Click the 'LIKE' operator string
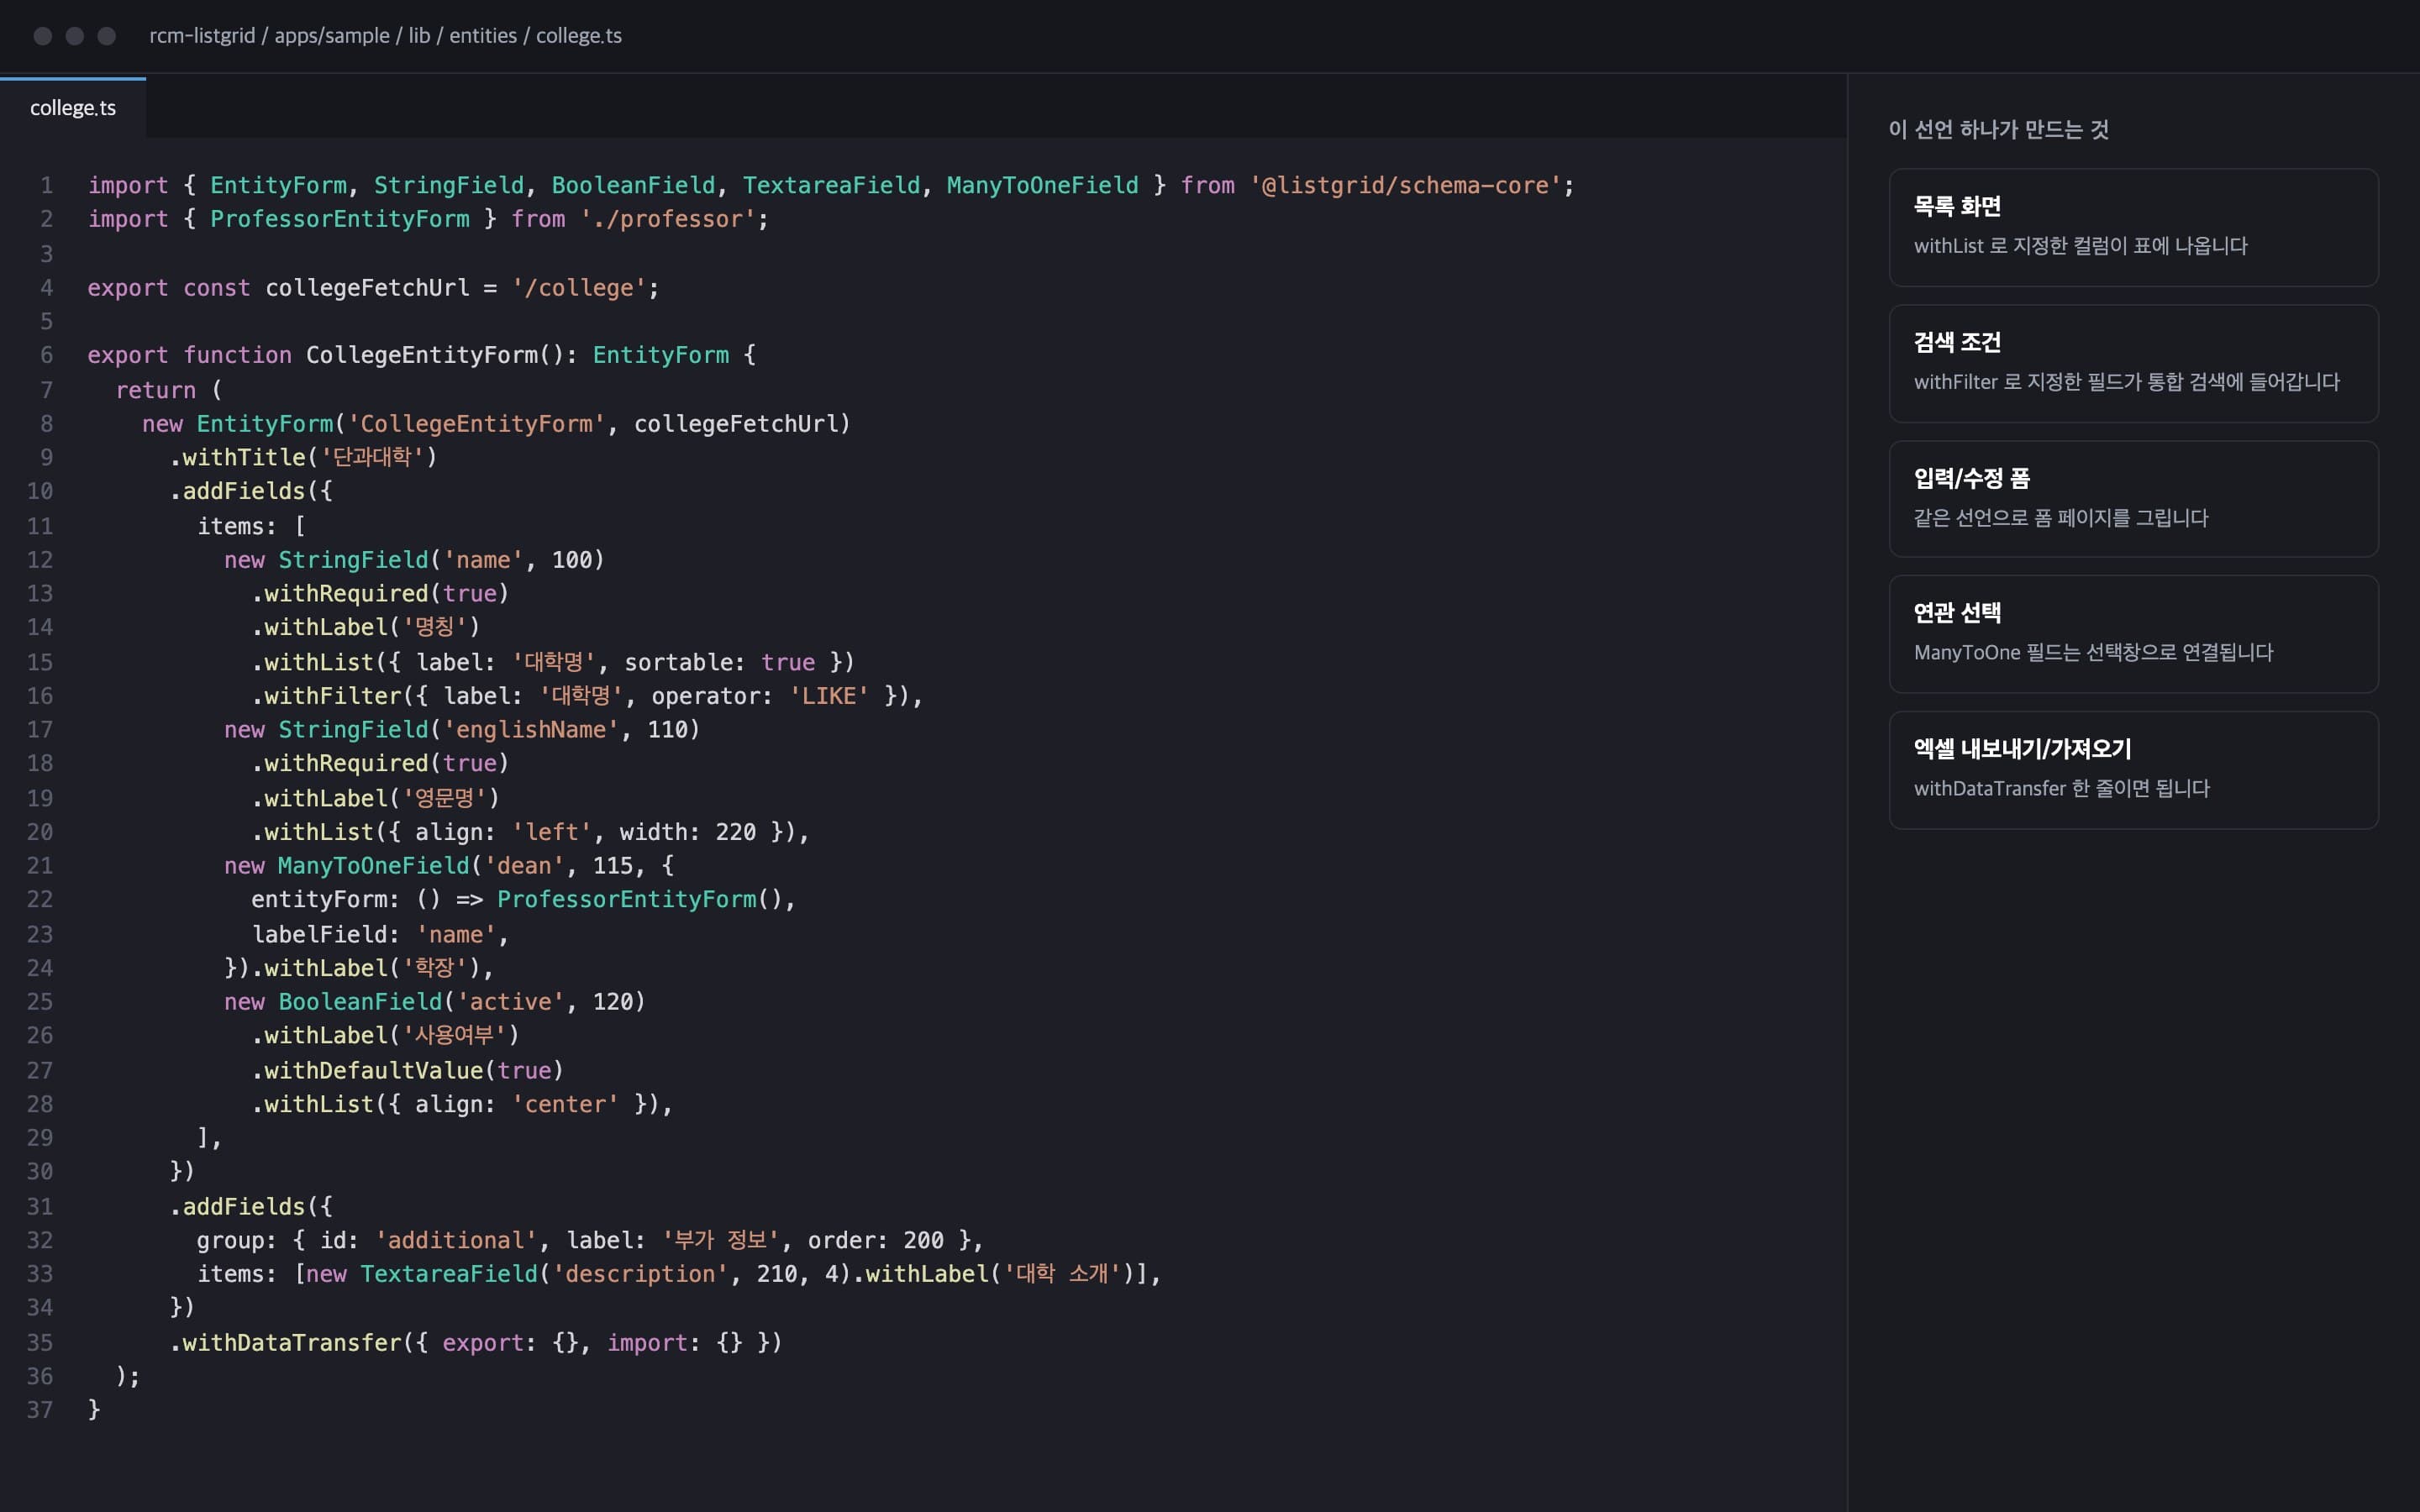The height and width of the screenshot is (1512, 2420). click(829, 696)
